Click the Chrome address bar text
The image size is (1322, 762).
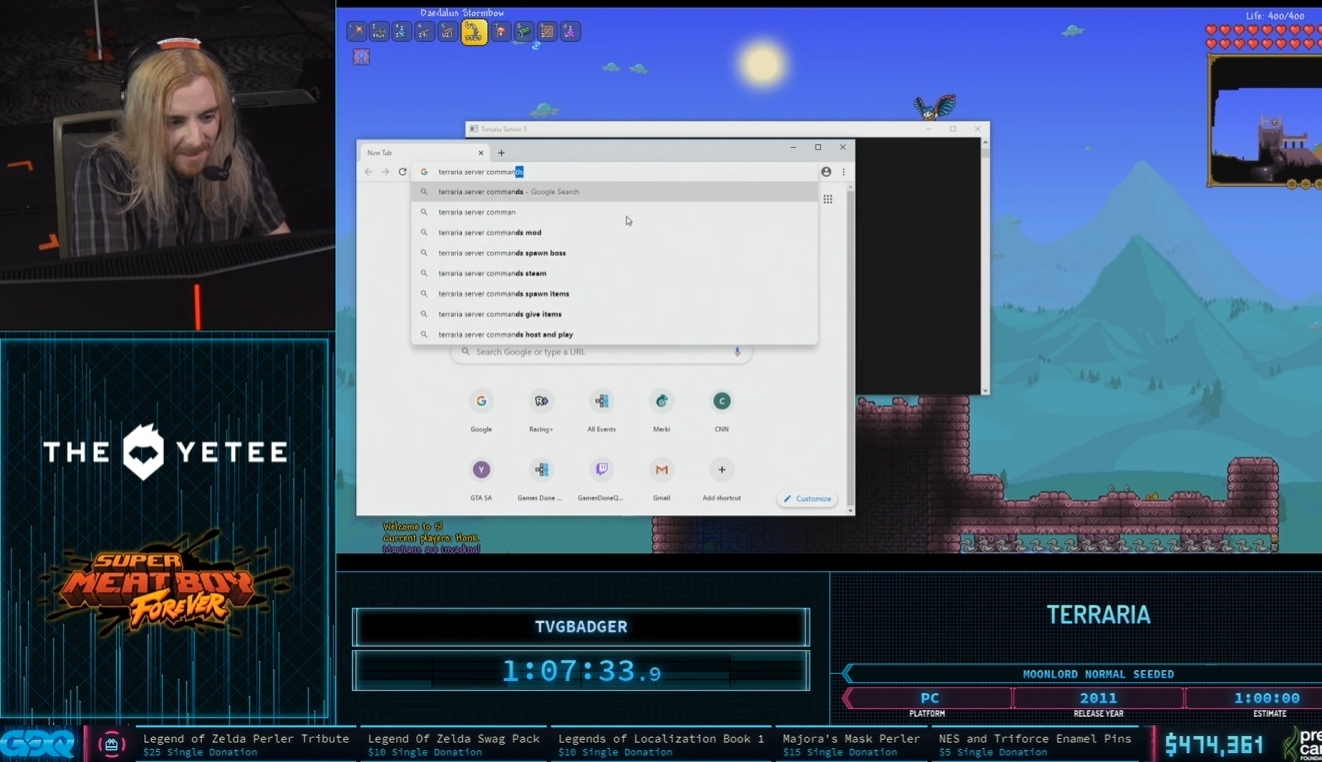pos(481,172)
